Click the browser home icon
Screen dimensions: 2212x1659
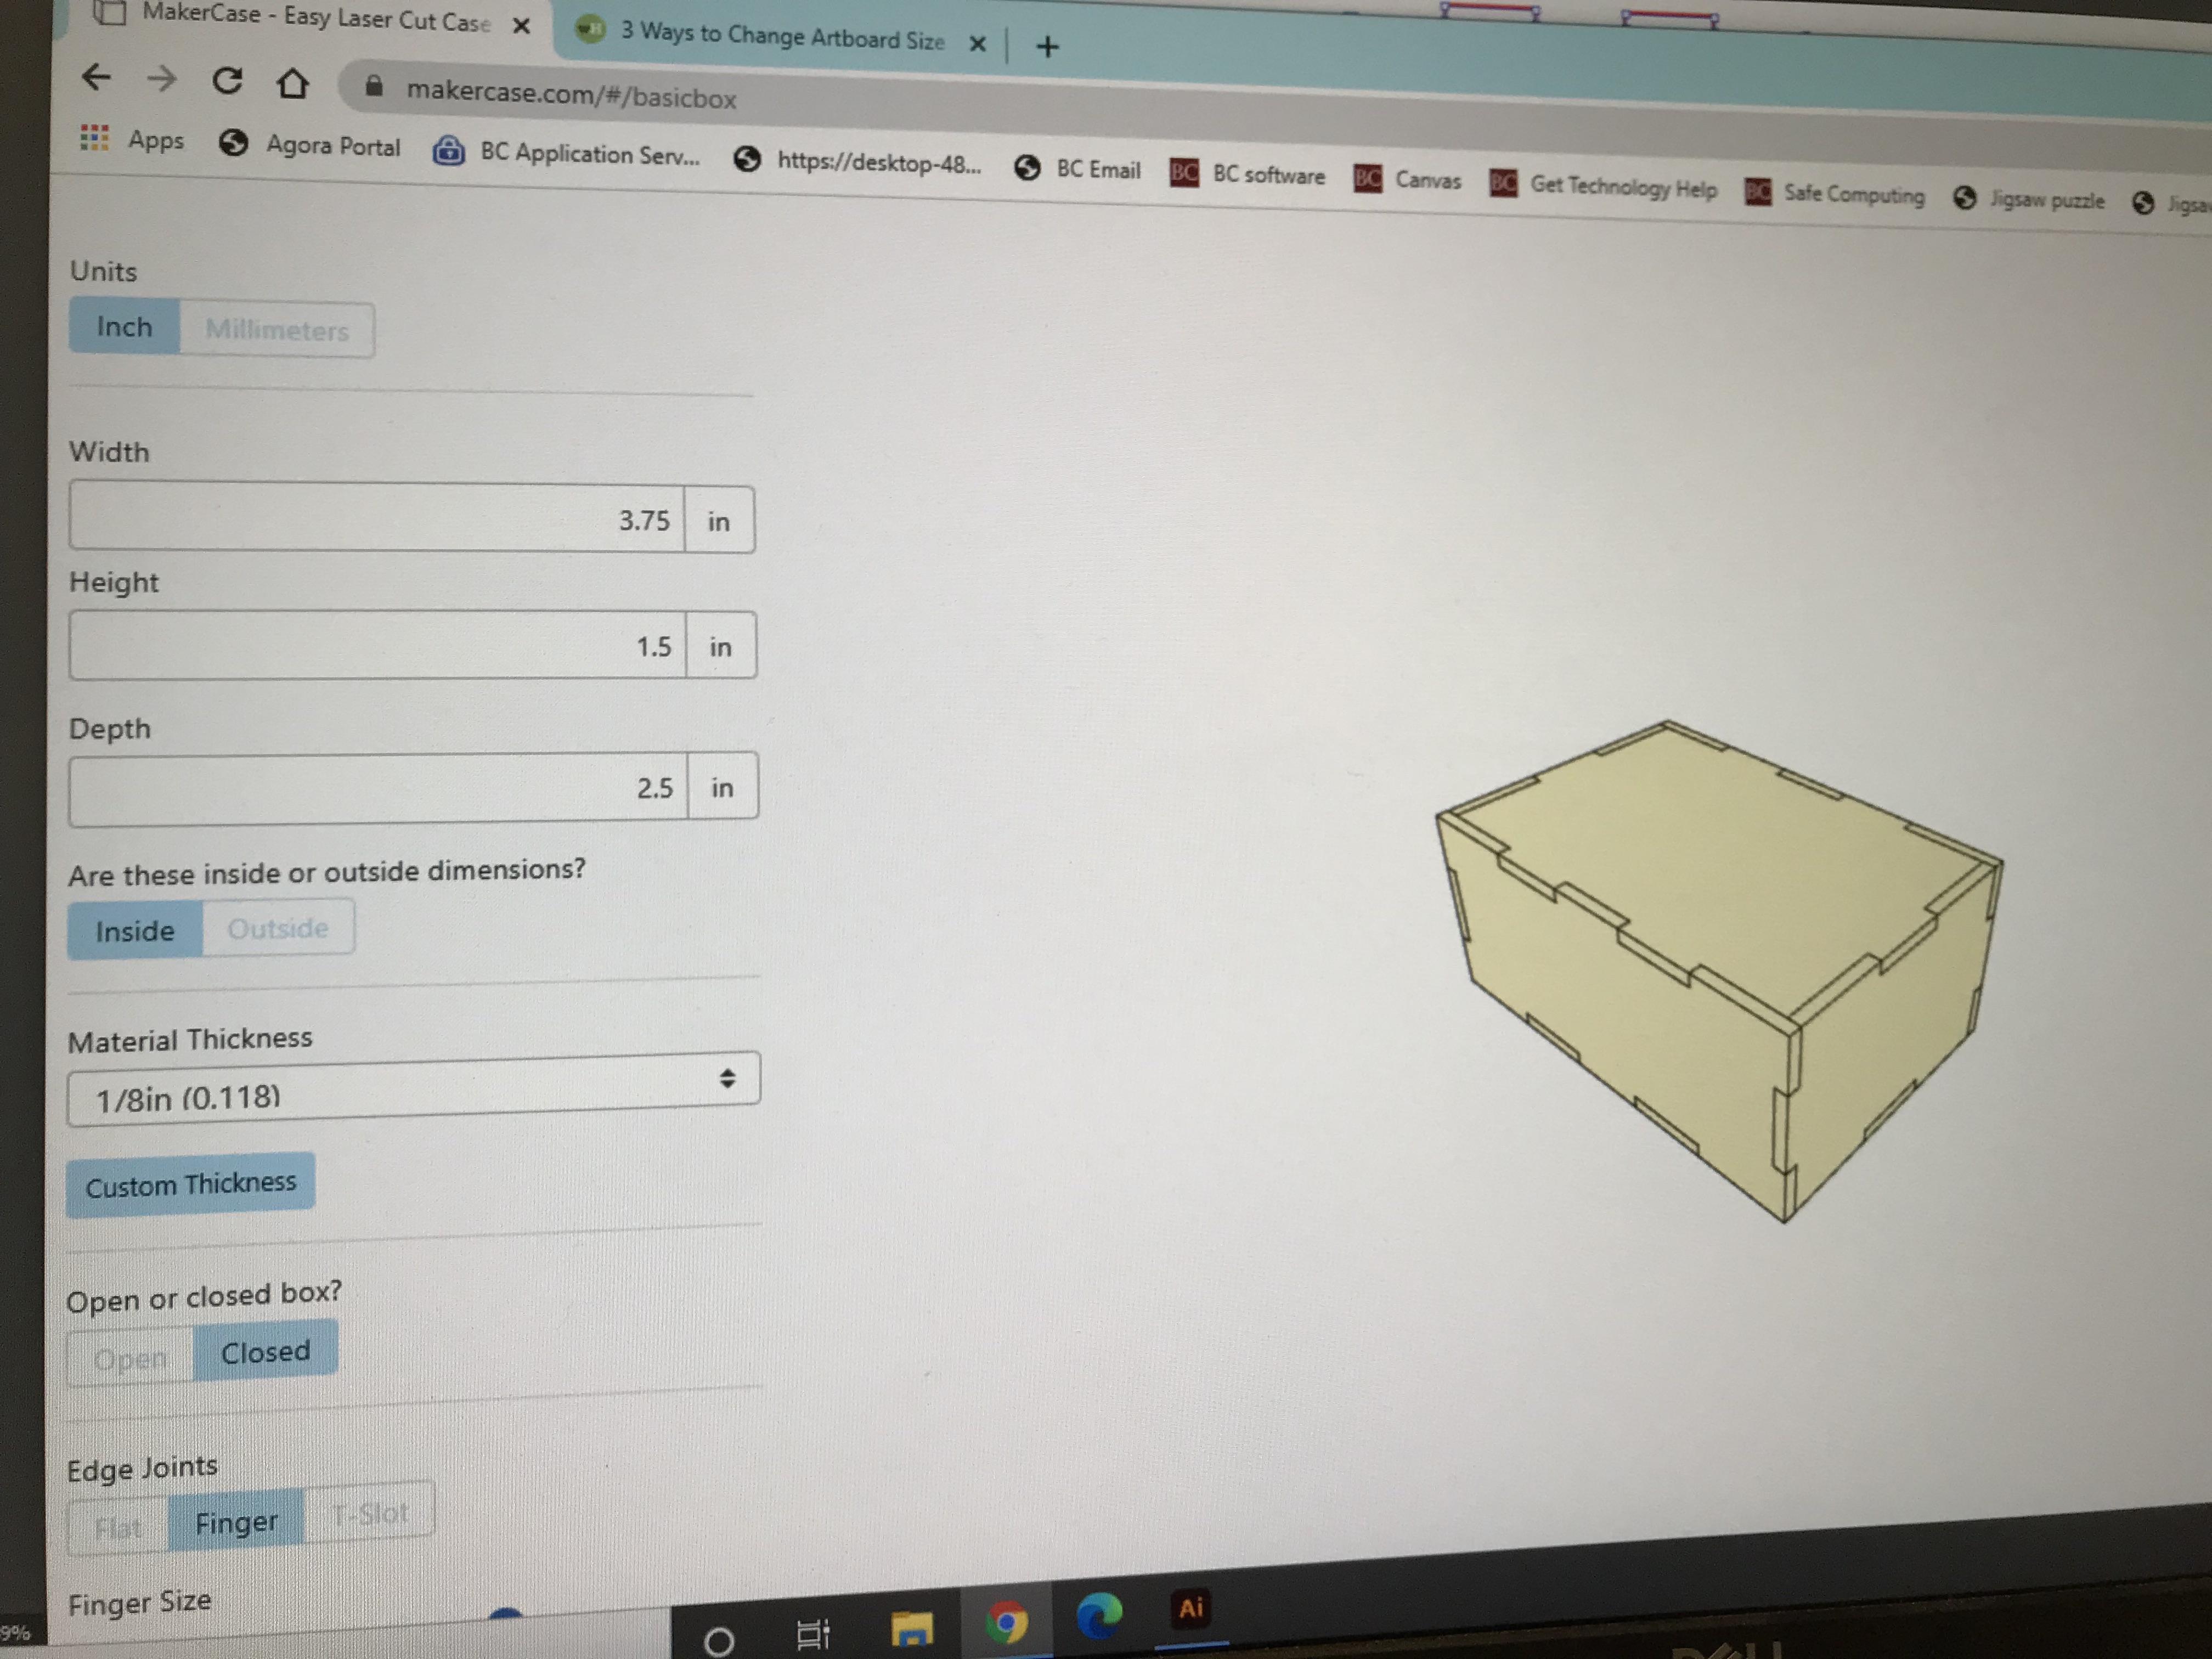292,83
